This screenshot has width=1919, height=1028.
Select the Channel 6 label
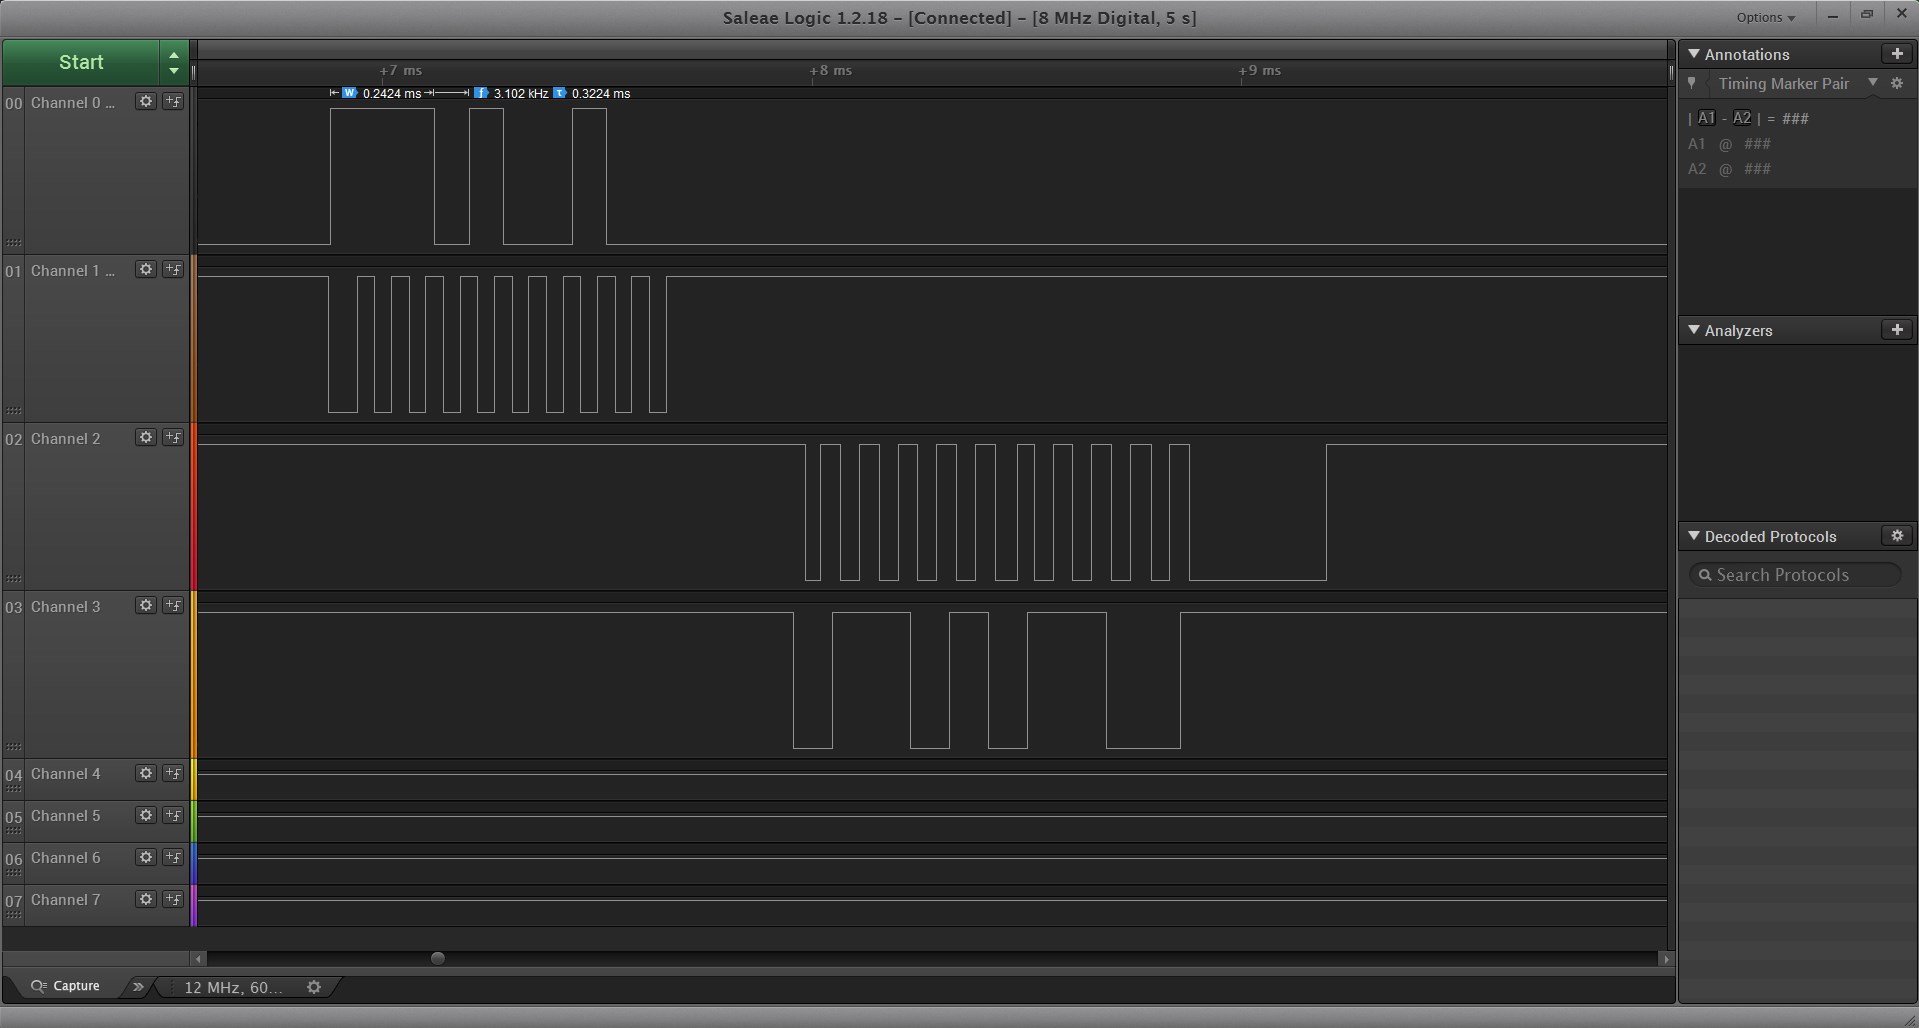click(66, 857)
